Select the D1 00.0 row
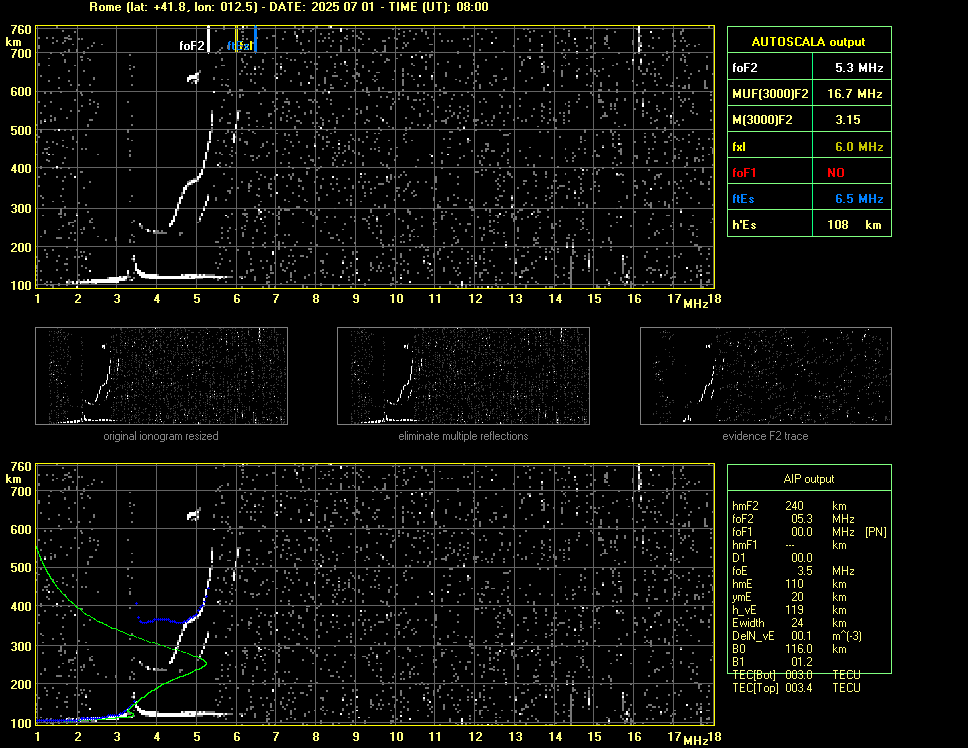Image resolution: width=968 pixels, height=748 pixels. point(772,557)
